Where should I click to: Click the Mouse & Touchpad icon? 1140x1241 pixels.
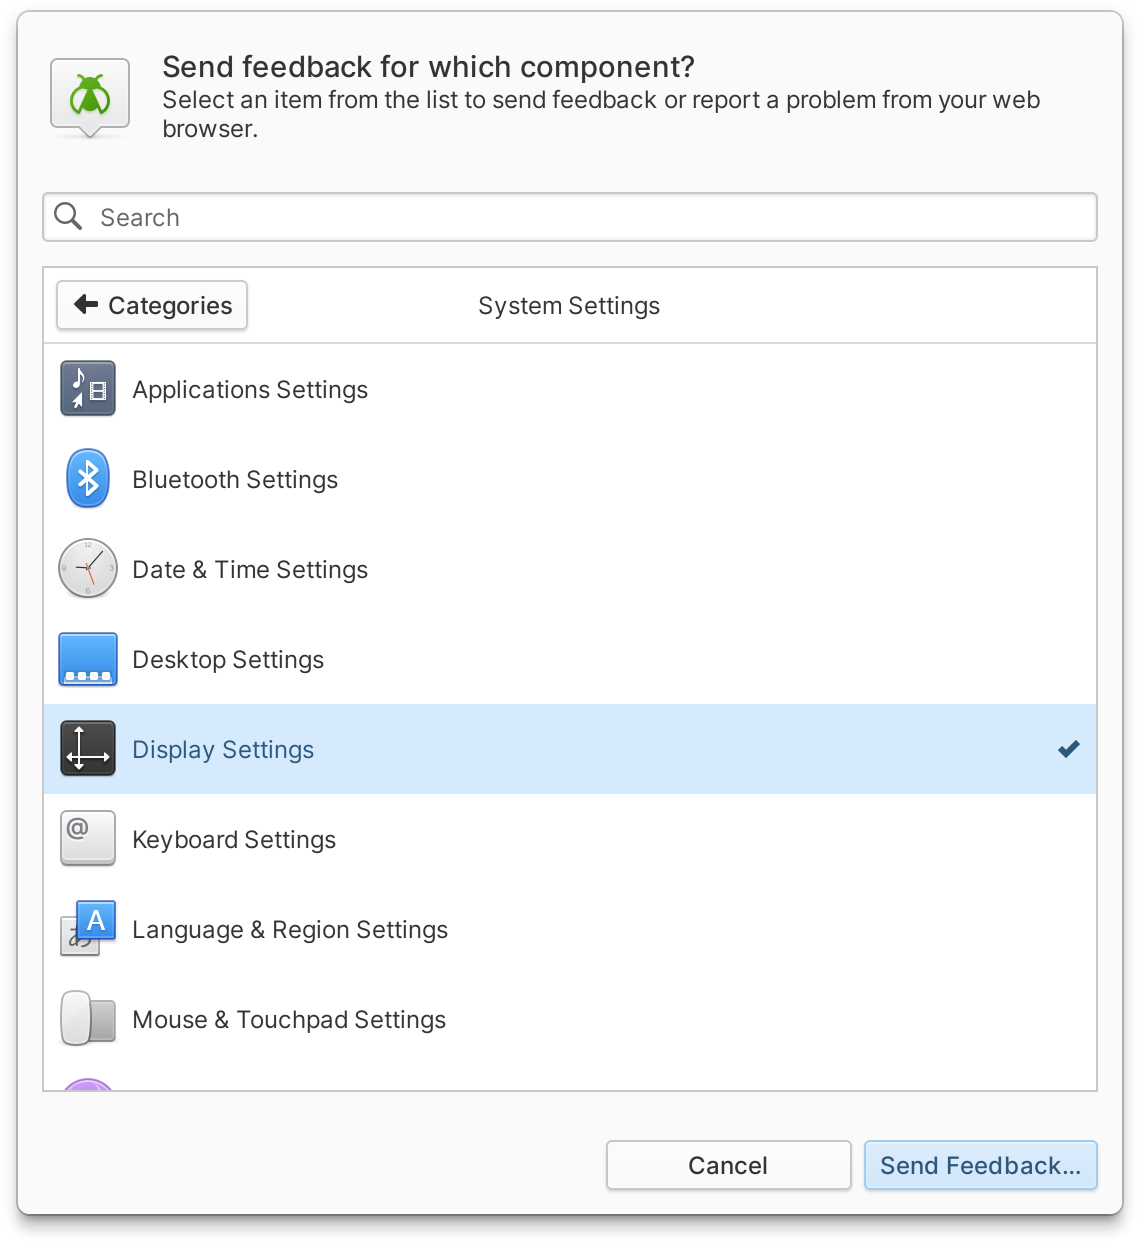(88, 1019)
